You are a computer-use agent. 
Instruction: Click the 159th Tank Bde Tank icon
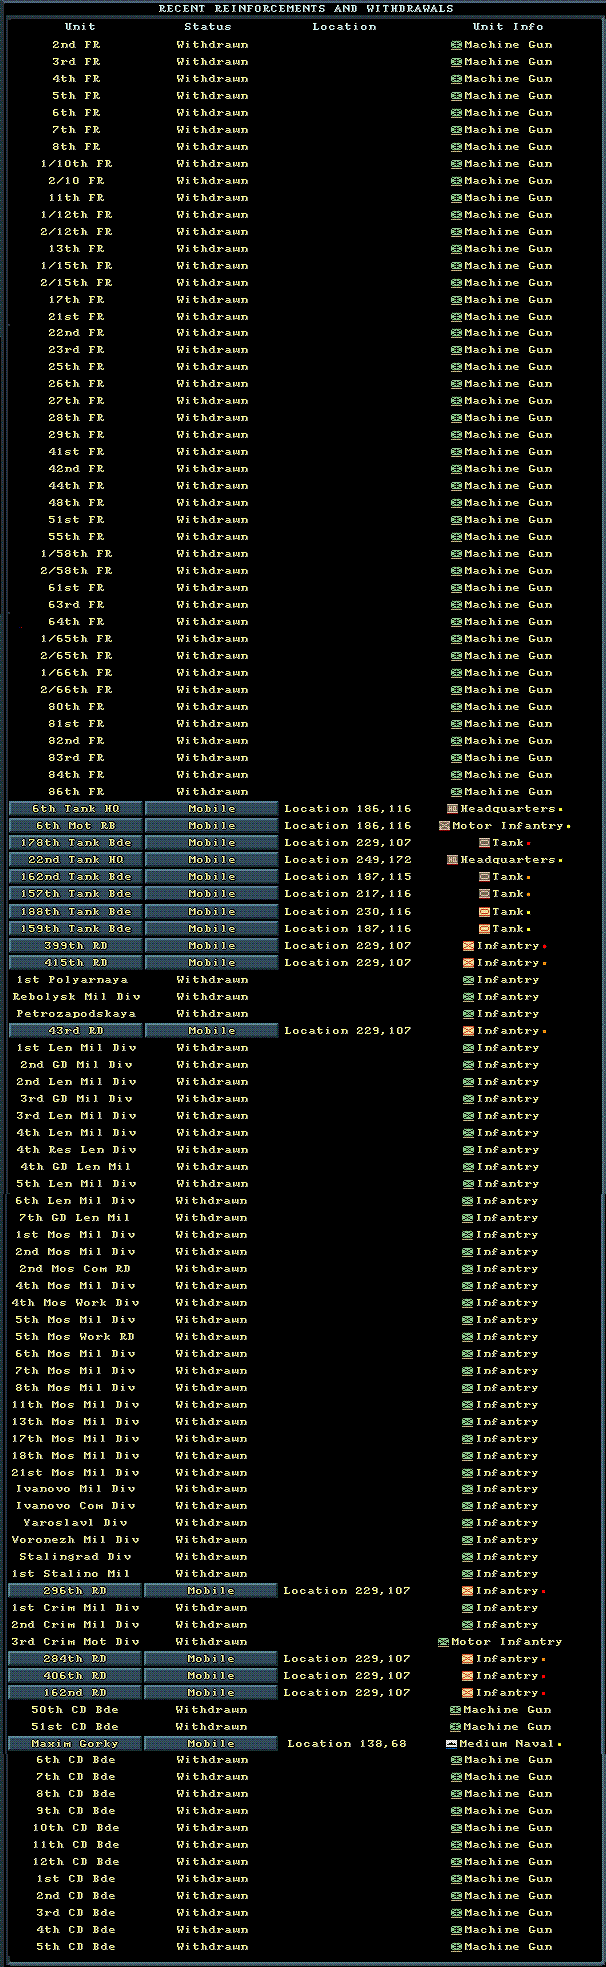[x=484, y=929]
